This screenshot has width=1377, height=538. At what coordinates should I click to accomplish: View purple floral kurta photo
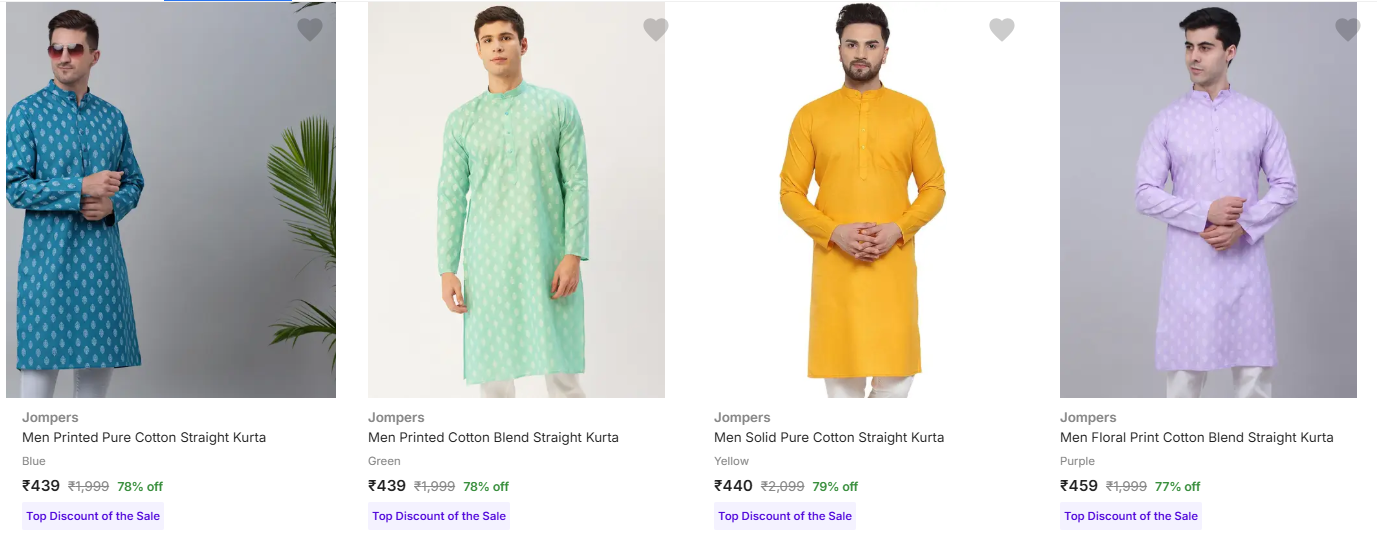[1208, 200]
